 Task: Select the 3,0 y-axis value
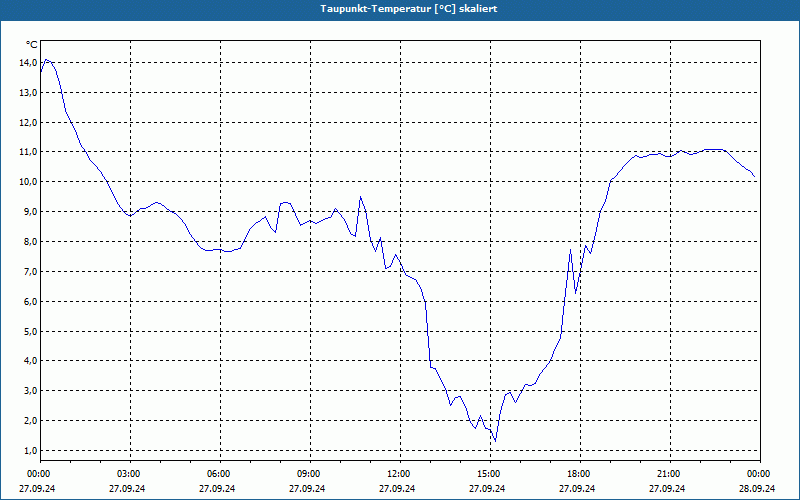coord(30,390)
